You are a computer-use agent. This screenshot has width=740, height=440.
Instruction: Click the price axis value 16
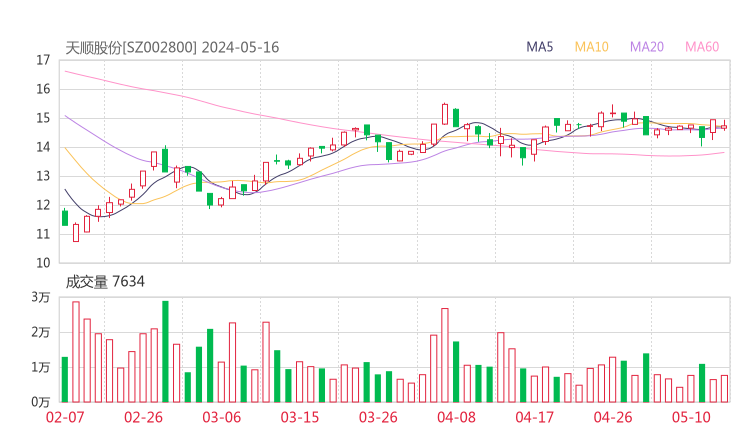tap(43, 89)
